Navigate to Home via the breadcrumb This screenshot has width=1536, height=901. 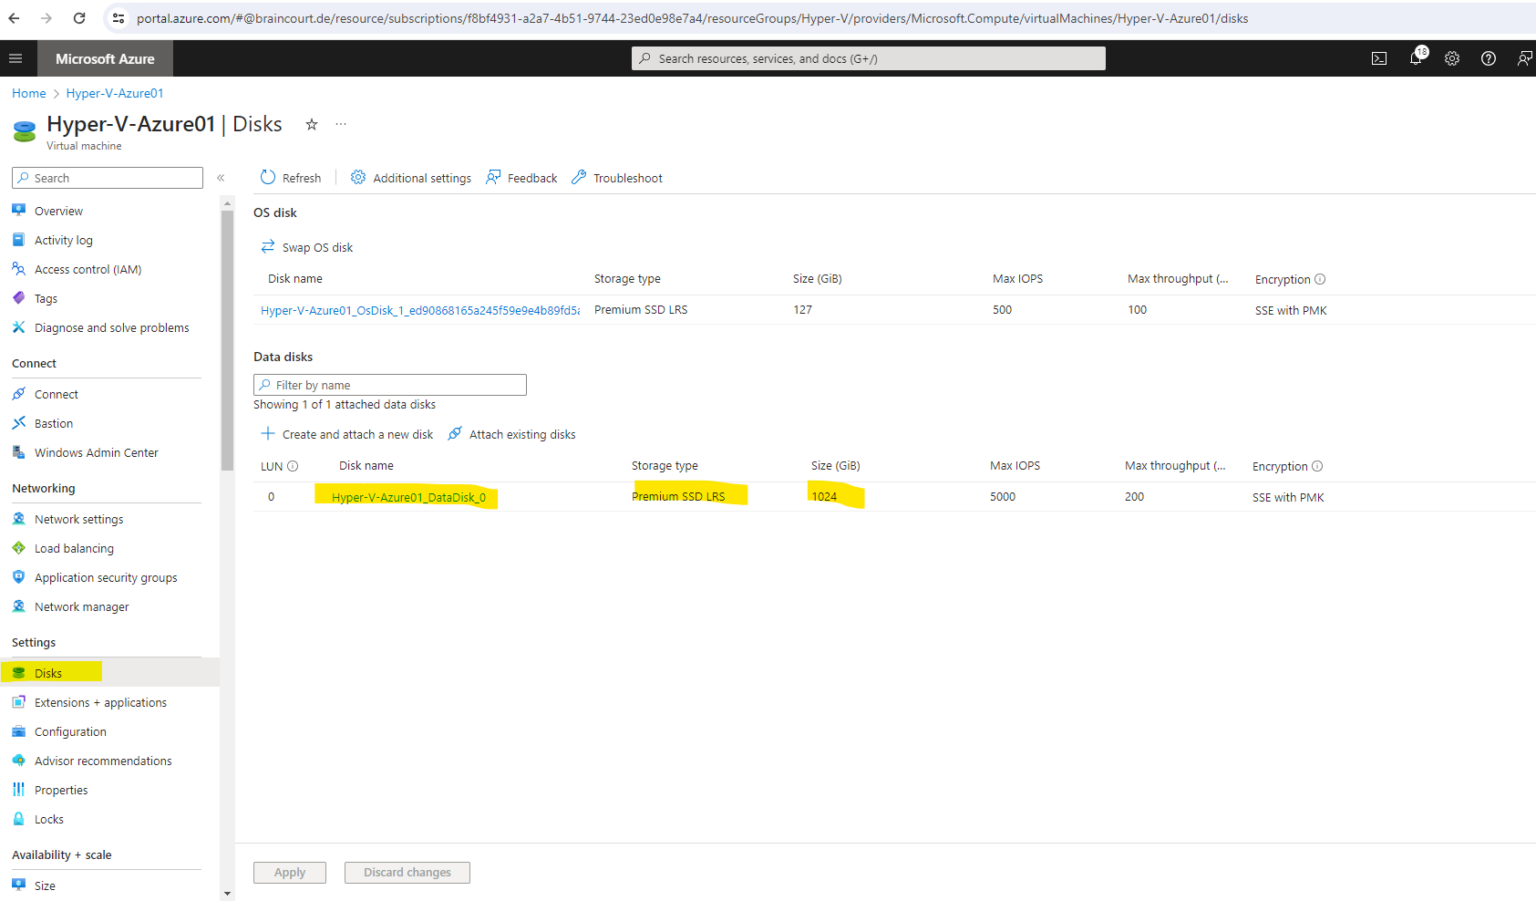(x=28, y=93)
